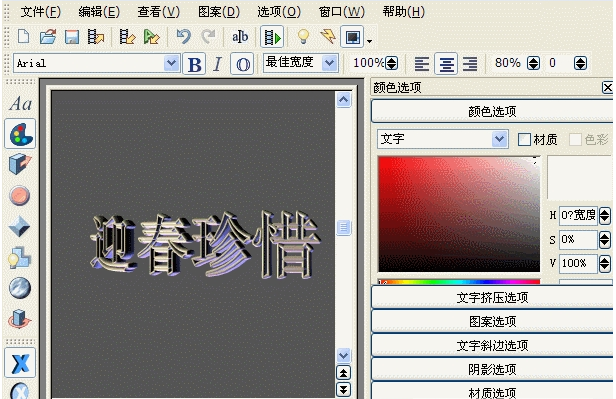Click the lightning bolt icon
The height and width of the screenshot is (399, 616).
[x=328, y=37]
